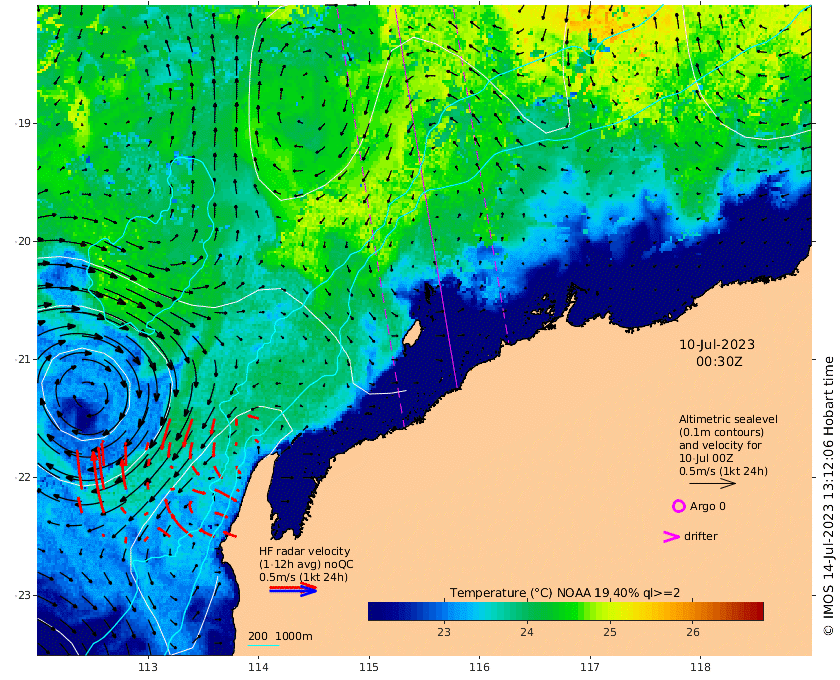The width and height of the screenshot is (840, 680).
Task: Click longitude axis label 118
Action: [x=700, y=667]
